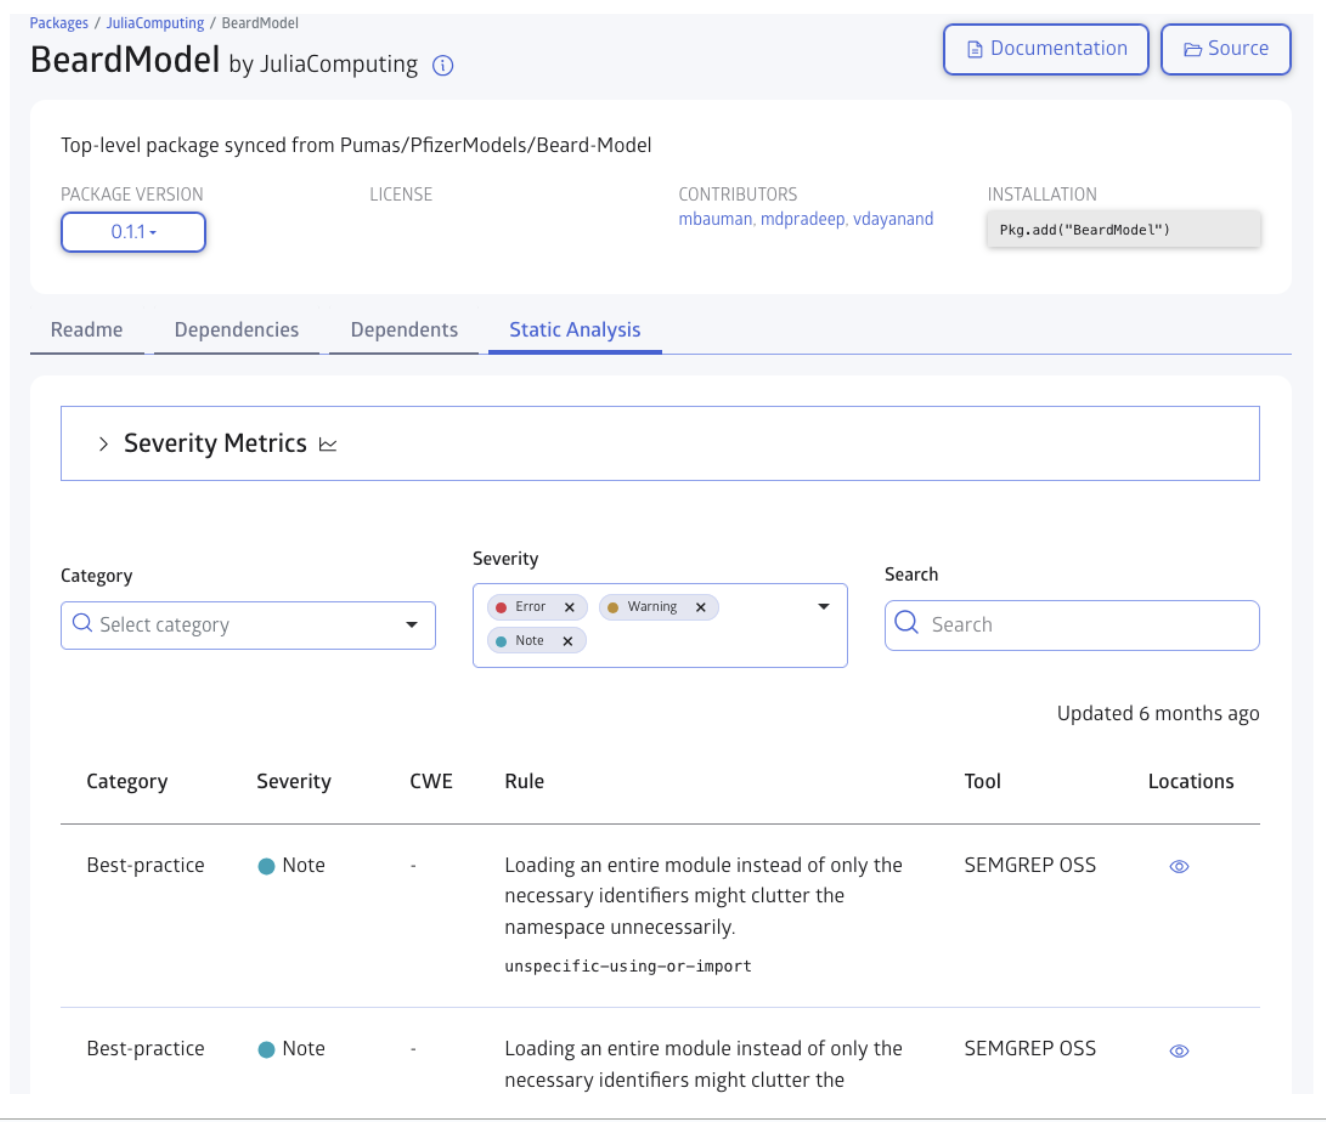
Task: Switch to the Readme tab
Action: pos(87,329)
